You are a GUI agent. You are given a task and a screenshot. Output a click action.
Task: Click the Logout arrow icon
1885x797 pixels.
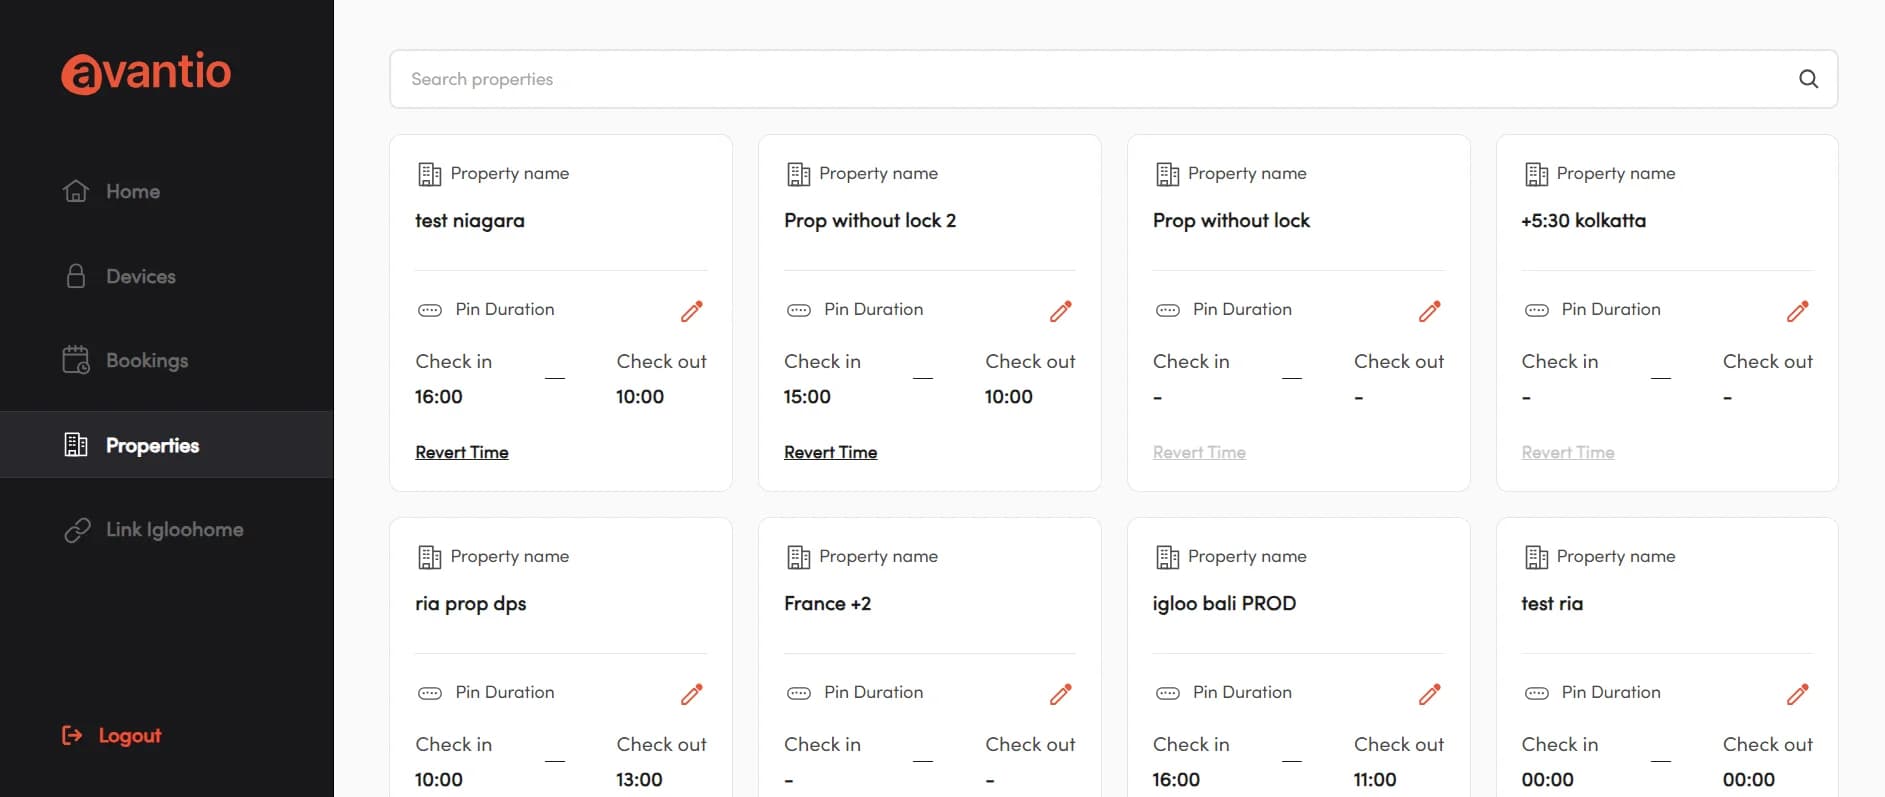[72, 736]
